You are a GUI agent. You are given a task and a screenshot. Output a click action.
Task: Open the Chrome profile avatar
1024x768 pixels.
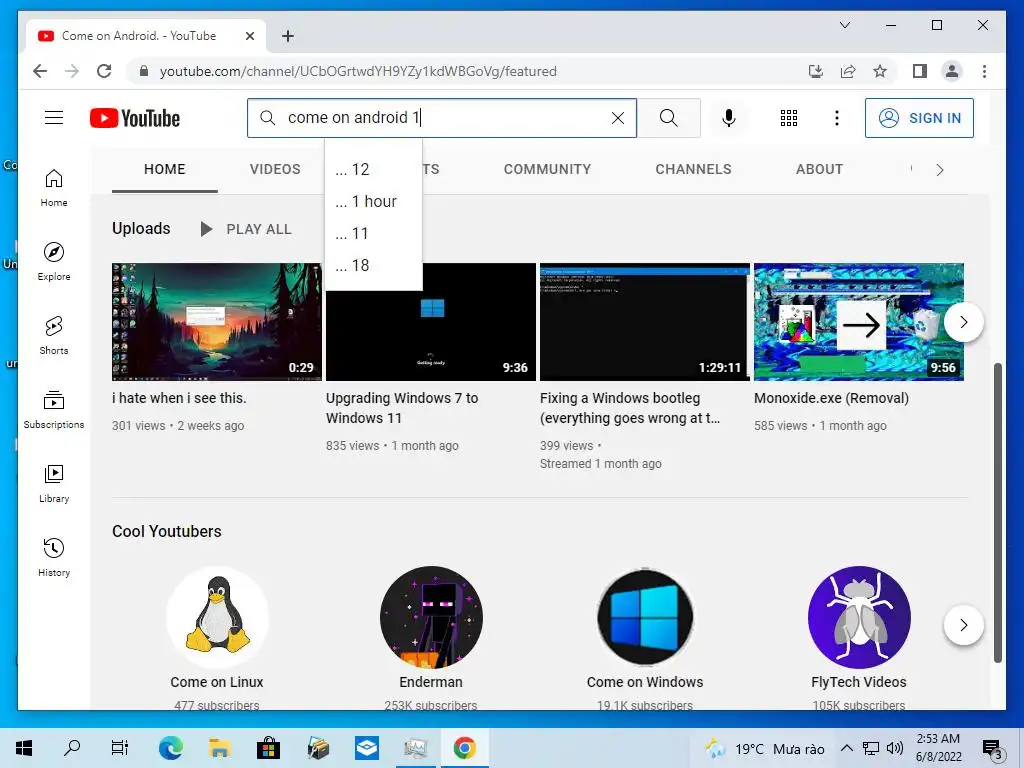pos(952,71)
